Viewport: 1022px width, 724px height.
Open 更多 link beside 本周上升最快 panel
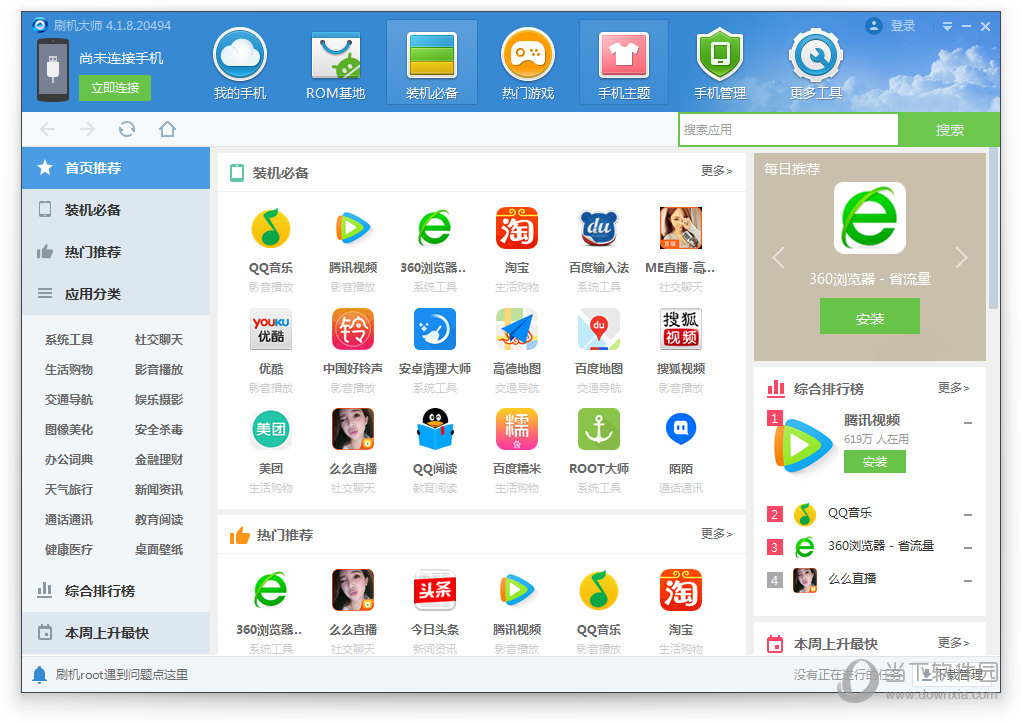[x=954, y=643]
